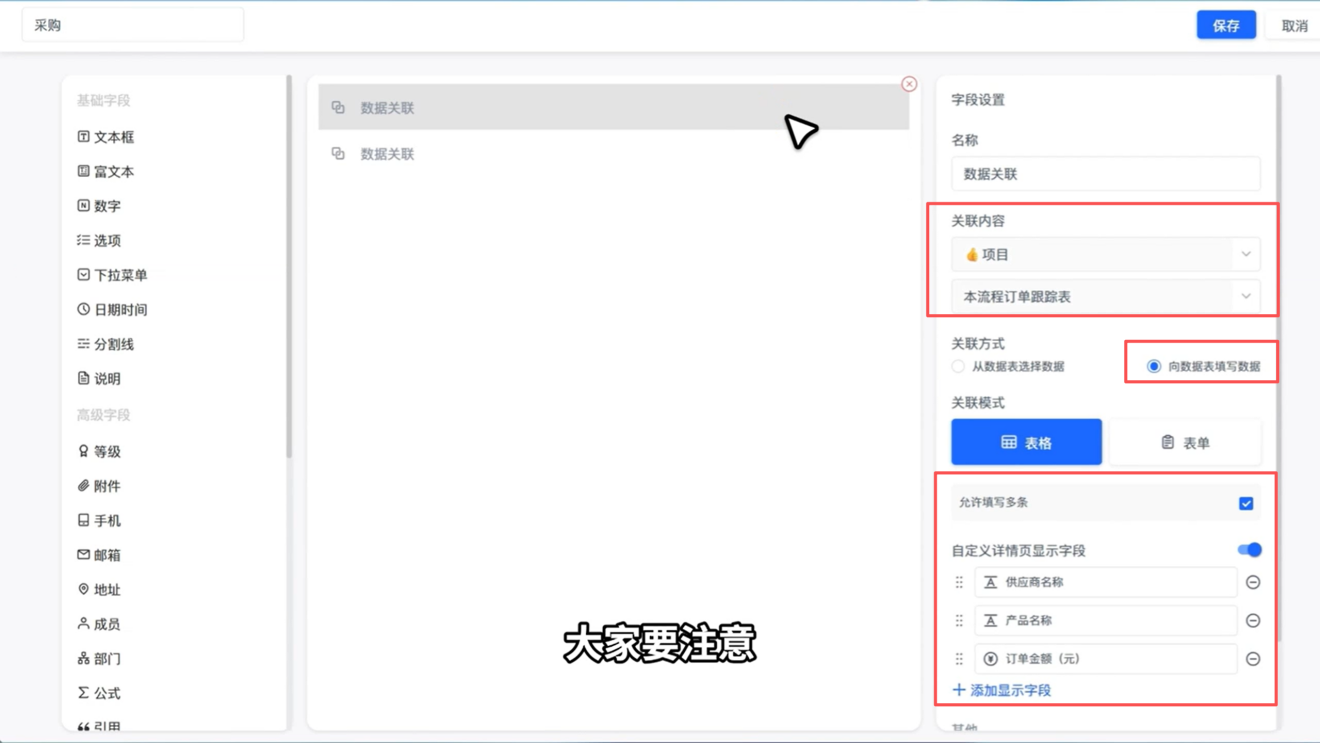Click the 选项 list icon

click(x=84, y=240)
